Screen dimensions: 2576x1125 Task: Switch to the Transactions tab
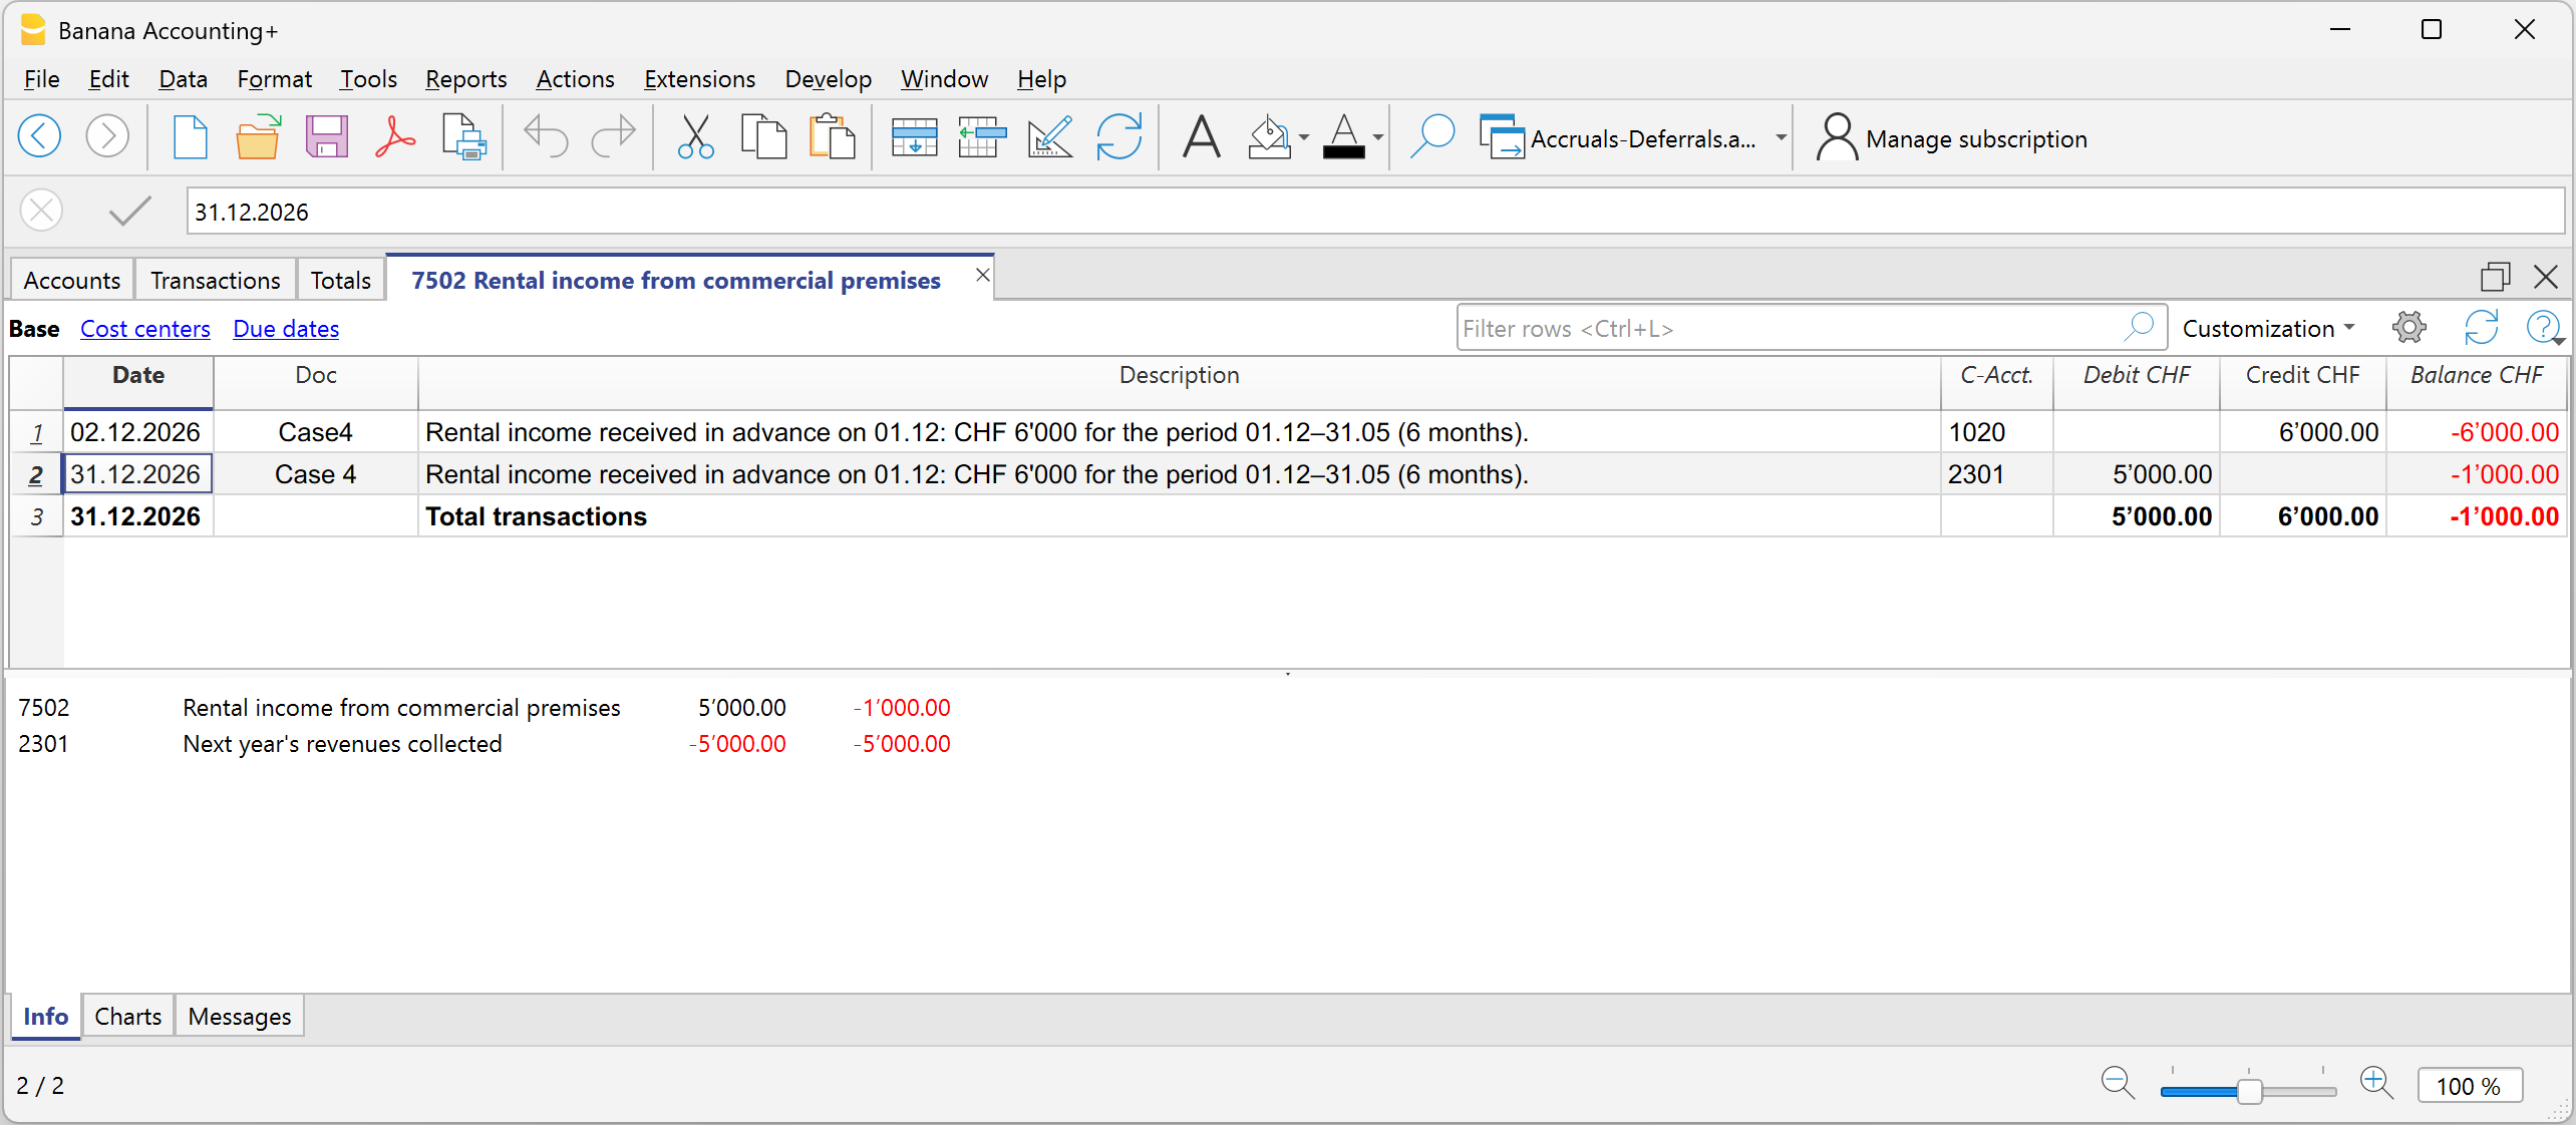click(x=215, y=280)
